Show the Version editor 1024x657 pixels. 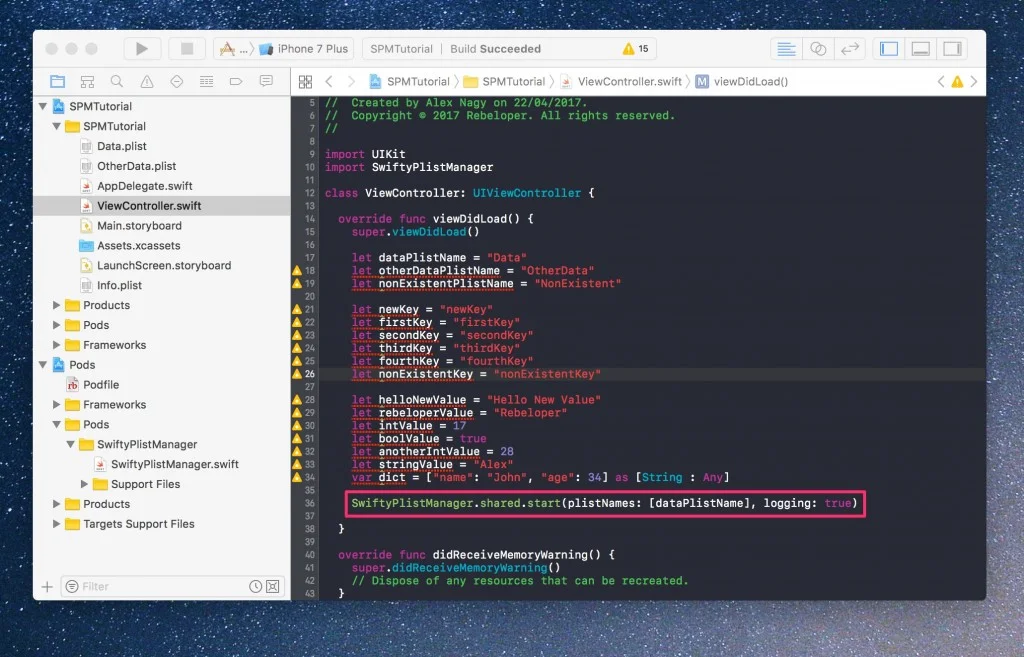(x=850, y=49)
